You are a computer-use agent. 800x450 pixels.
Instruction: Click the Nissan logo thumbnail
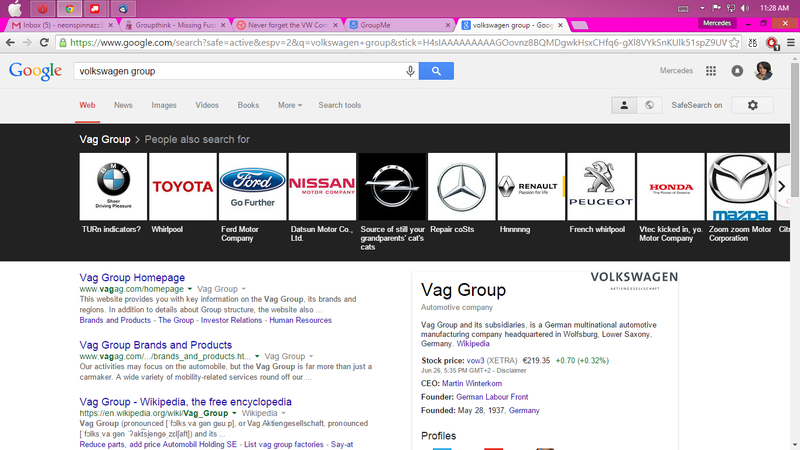pyautogui.click(x=322, y=186)
